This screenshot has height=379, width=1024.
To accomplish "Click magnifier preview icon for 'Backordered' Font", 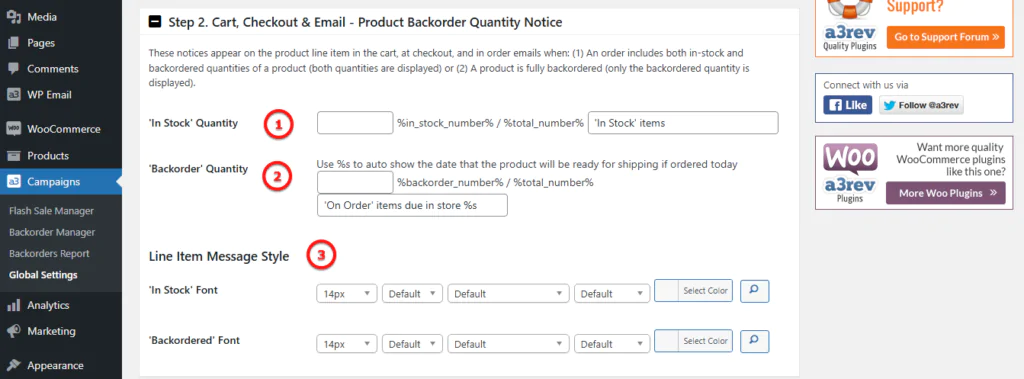I will 754,341.
